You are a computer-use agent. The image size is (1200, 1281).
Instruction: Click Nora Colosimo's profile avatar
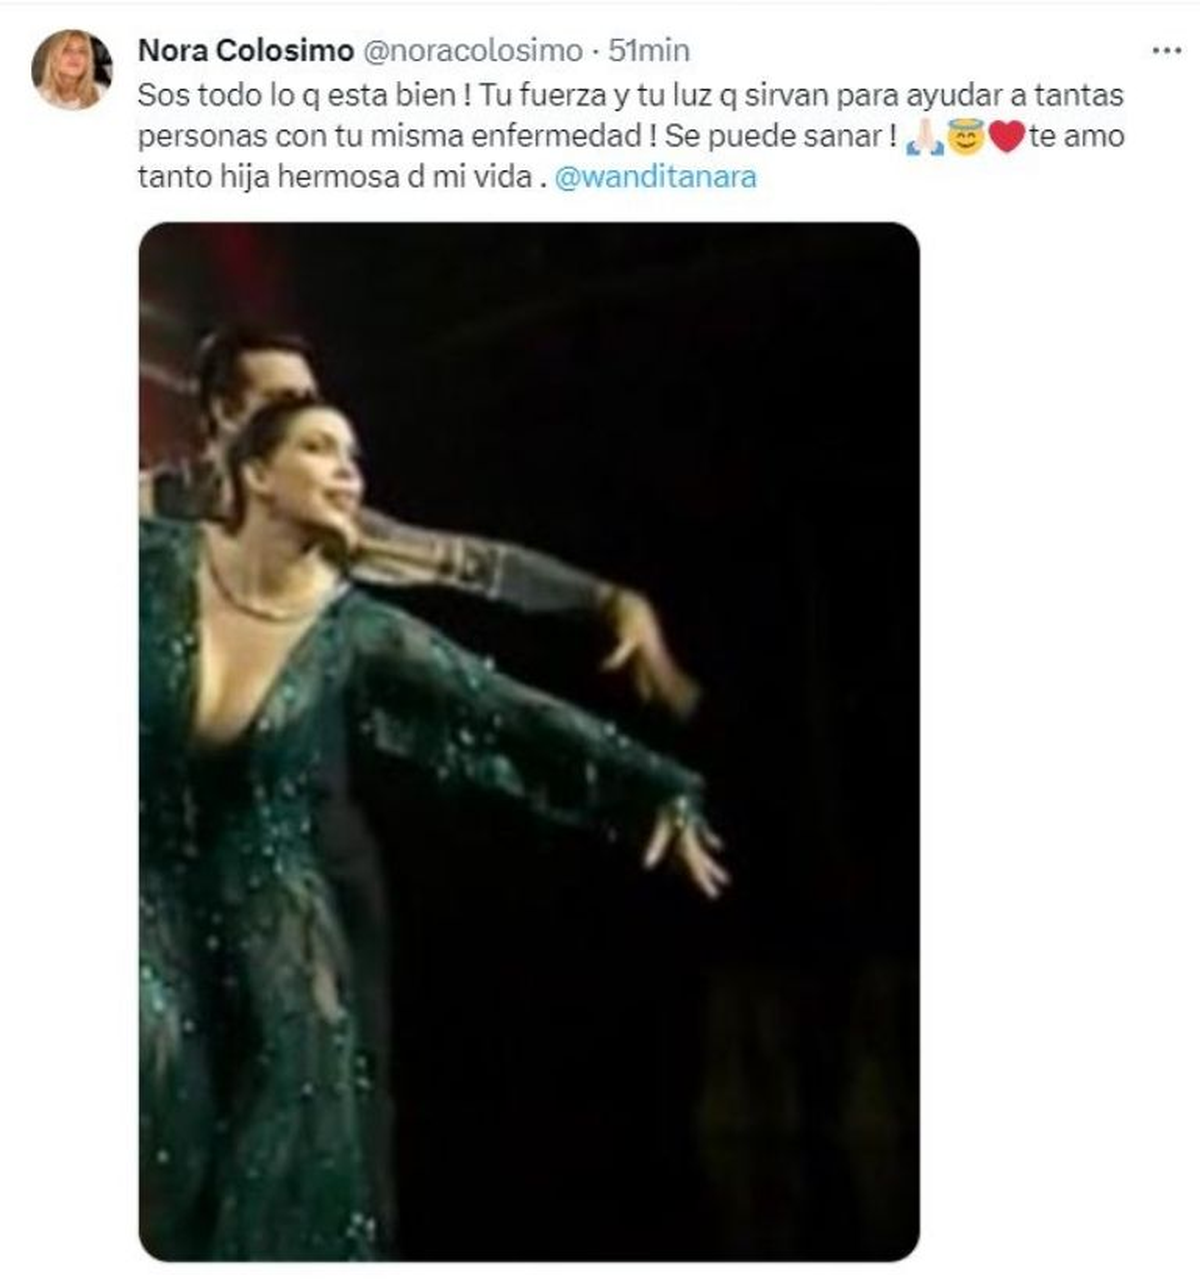coord(71,69)
